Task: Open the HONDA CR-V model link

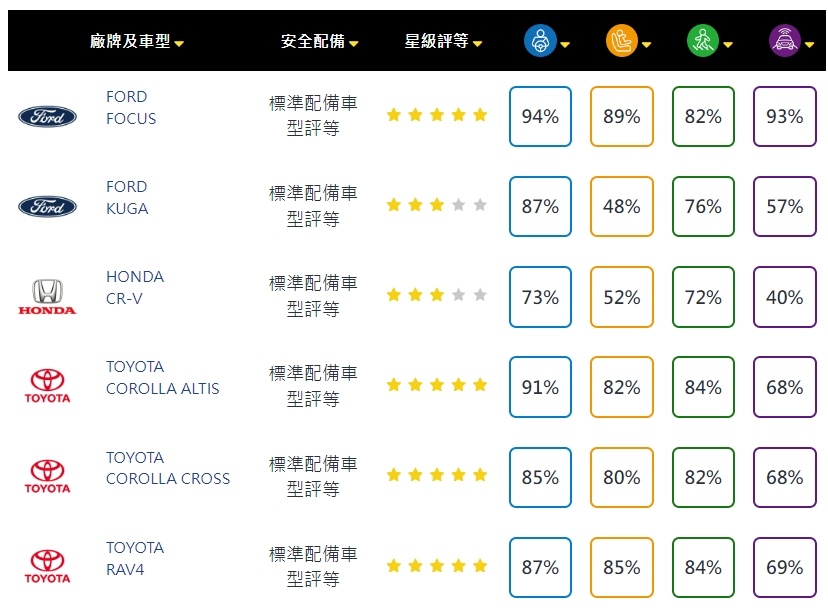Action: 134,288
